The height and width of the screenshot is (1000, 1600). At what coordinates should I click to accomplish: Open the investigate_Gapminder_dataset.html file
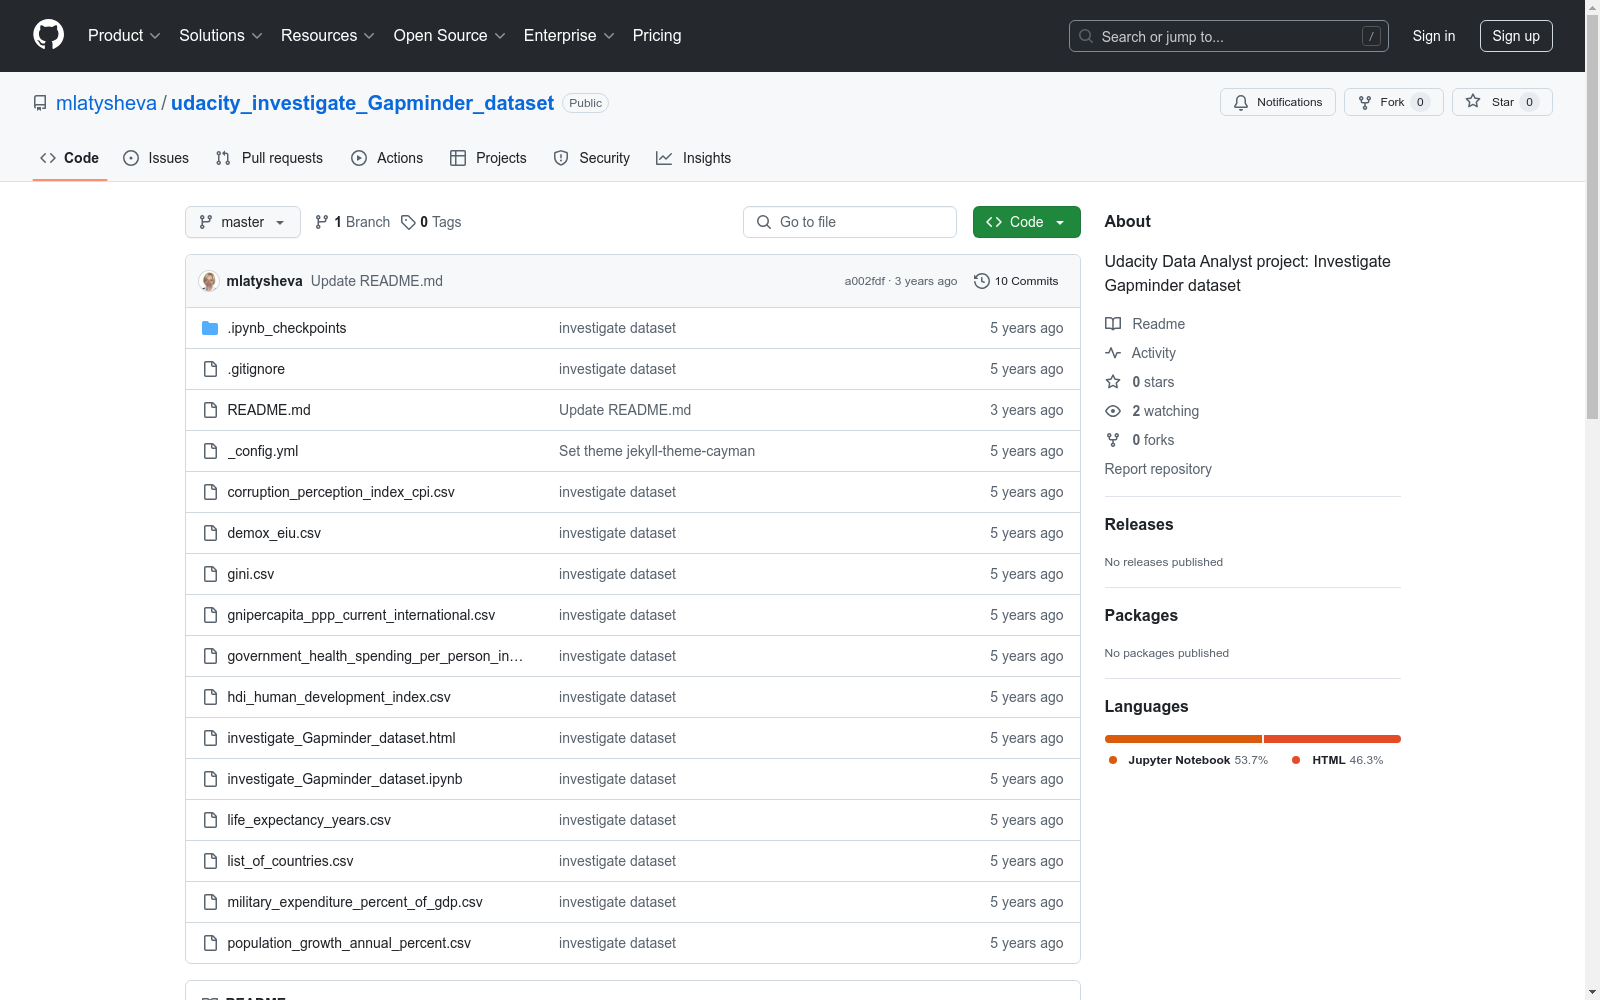[341, 738]
